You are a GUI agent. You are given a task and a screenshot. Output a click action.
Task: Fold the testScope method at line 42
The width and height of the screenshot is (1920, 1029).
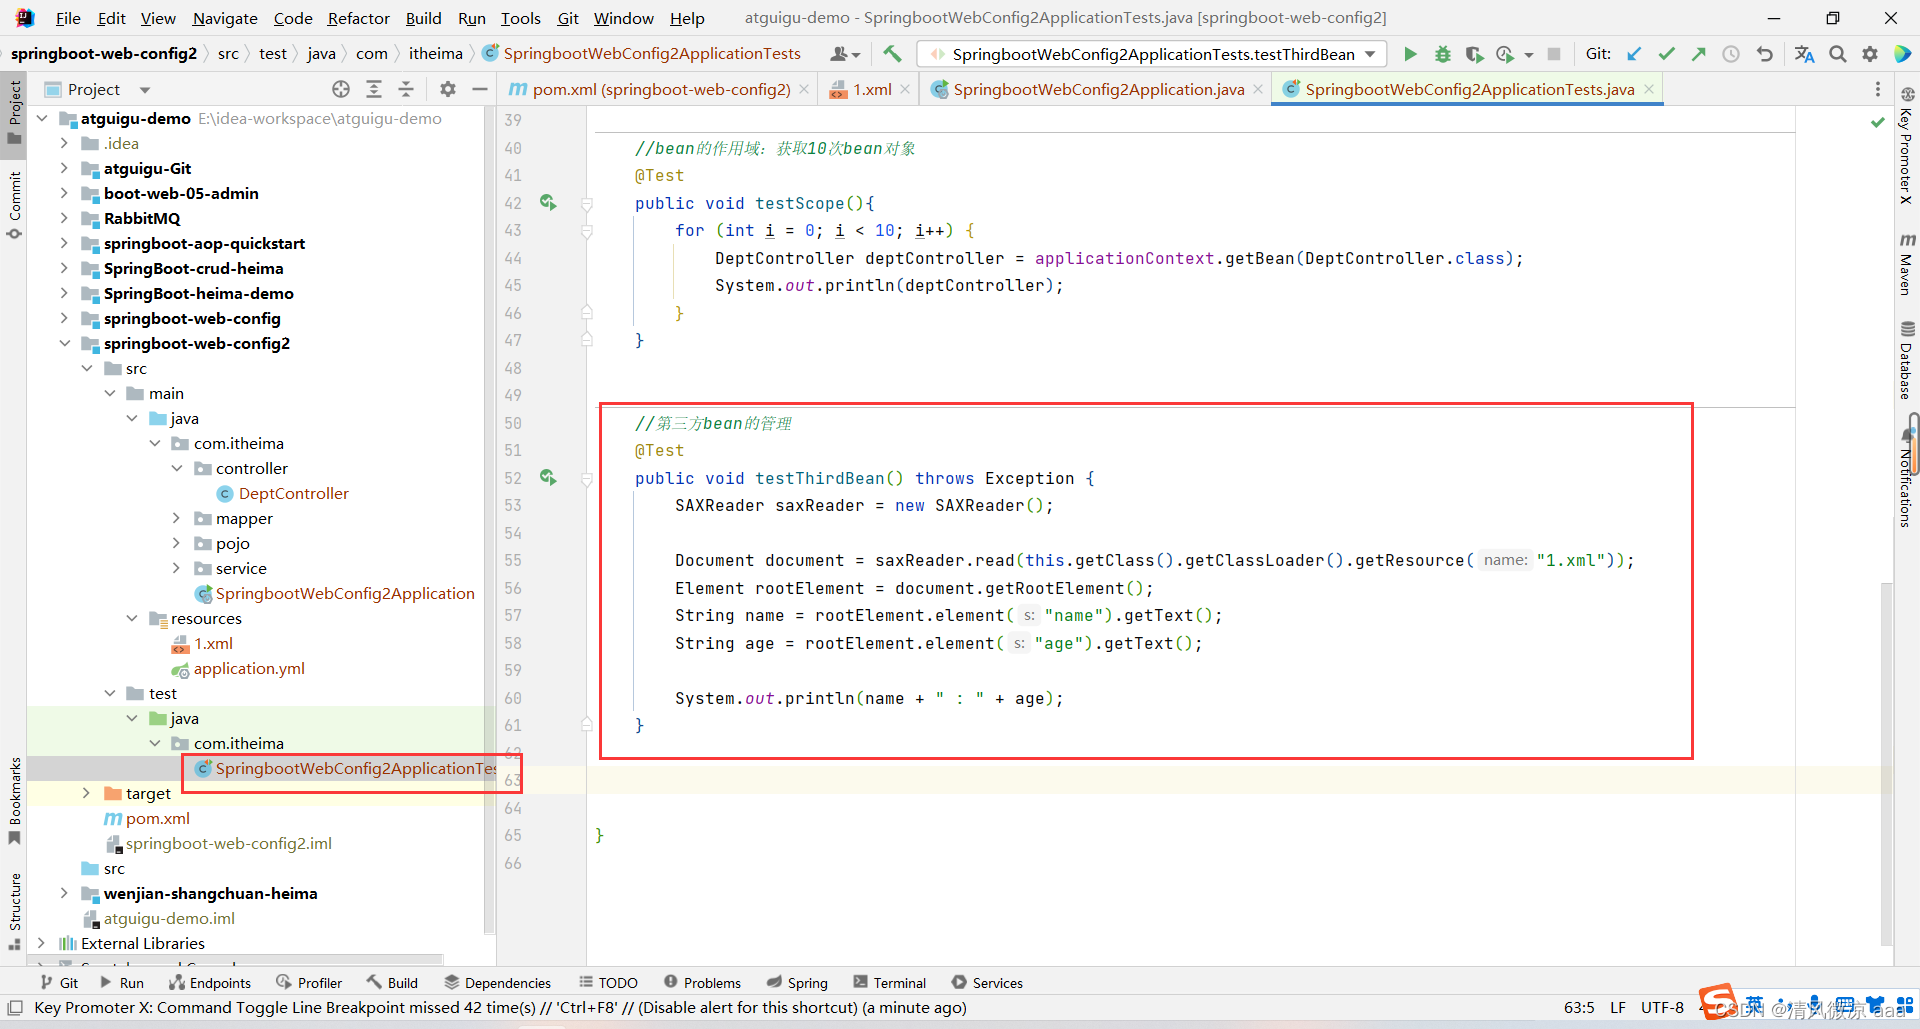click(x=587, y=204)
